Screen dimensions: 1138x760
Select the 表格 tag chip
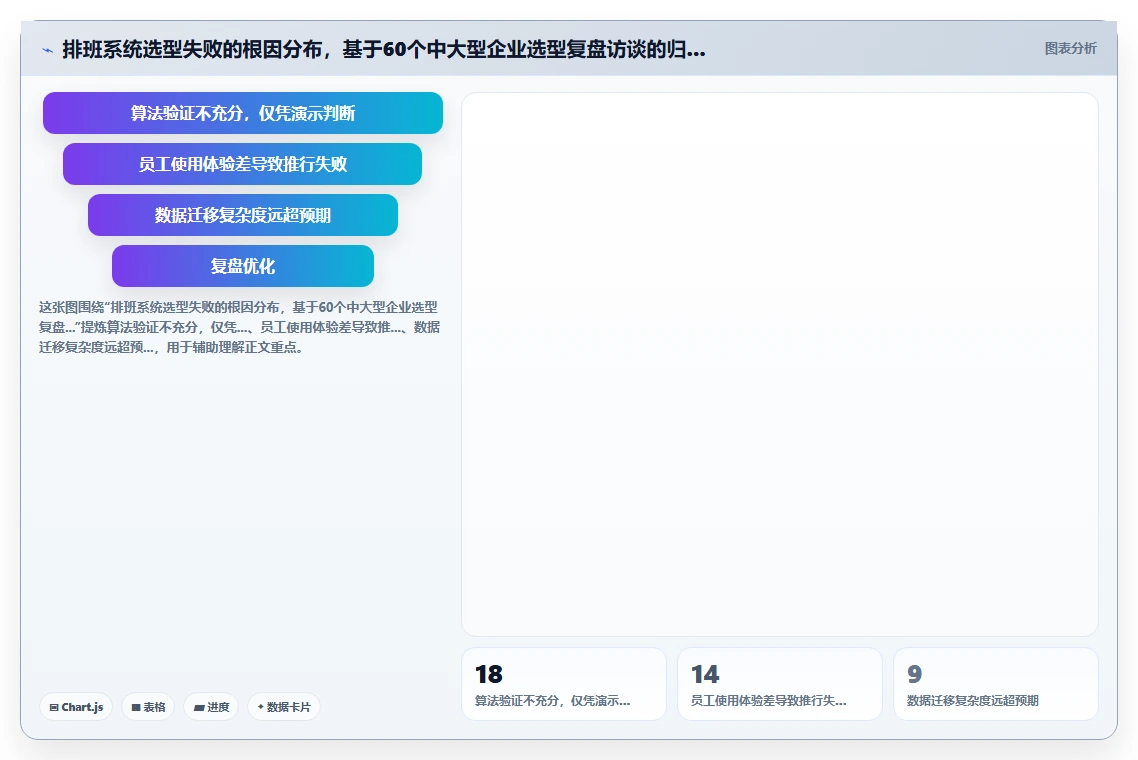click(148, 707)
